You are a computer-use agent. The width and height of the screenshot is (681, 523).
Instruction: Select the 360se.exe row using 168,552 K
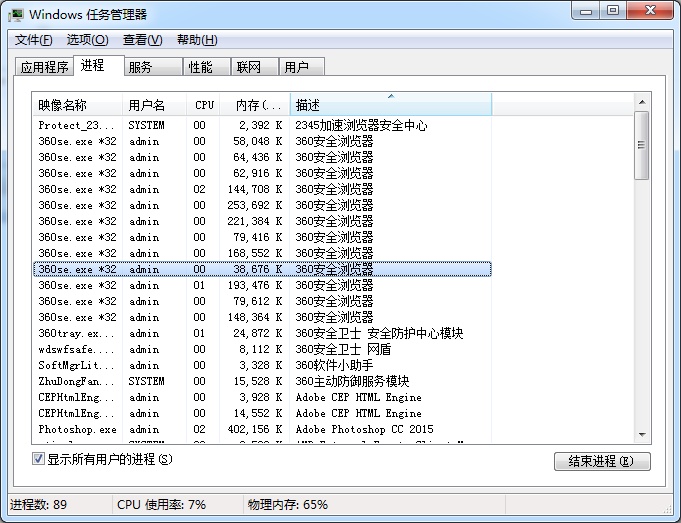[x=262, y=253]
